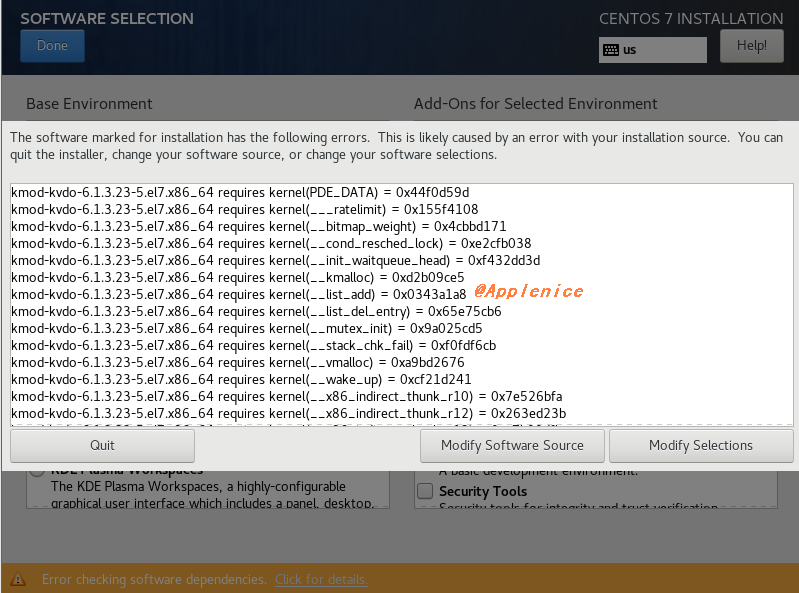Viewport: 799px width, 593px height.
Task: Click the Add-Ons for Selected Environment heading
Action: pos(536,104)
